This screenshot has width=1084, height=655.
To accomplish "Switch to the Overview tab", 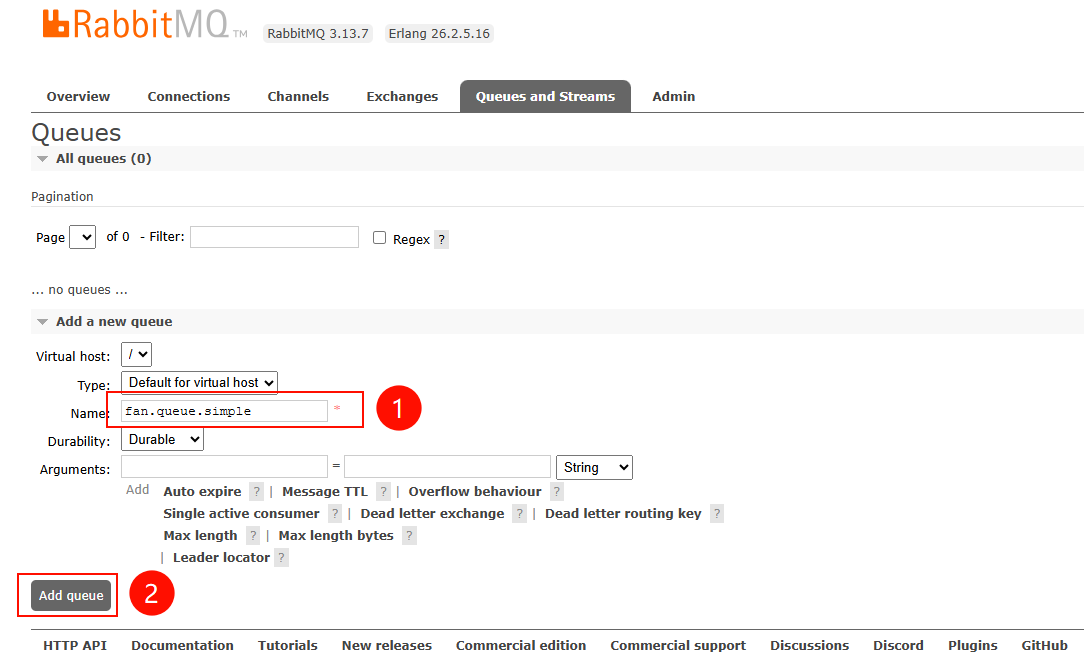I will click(78, 97).
